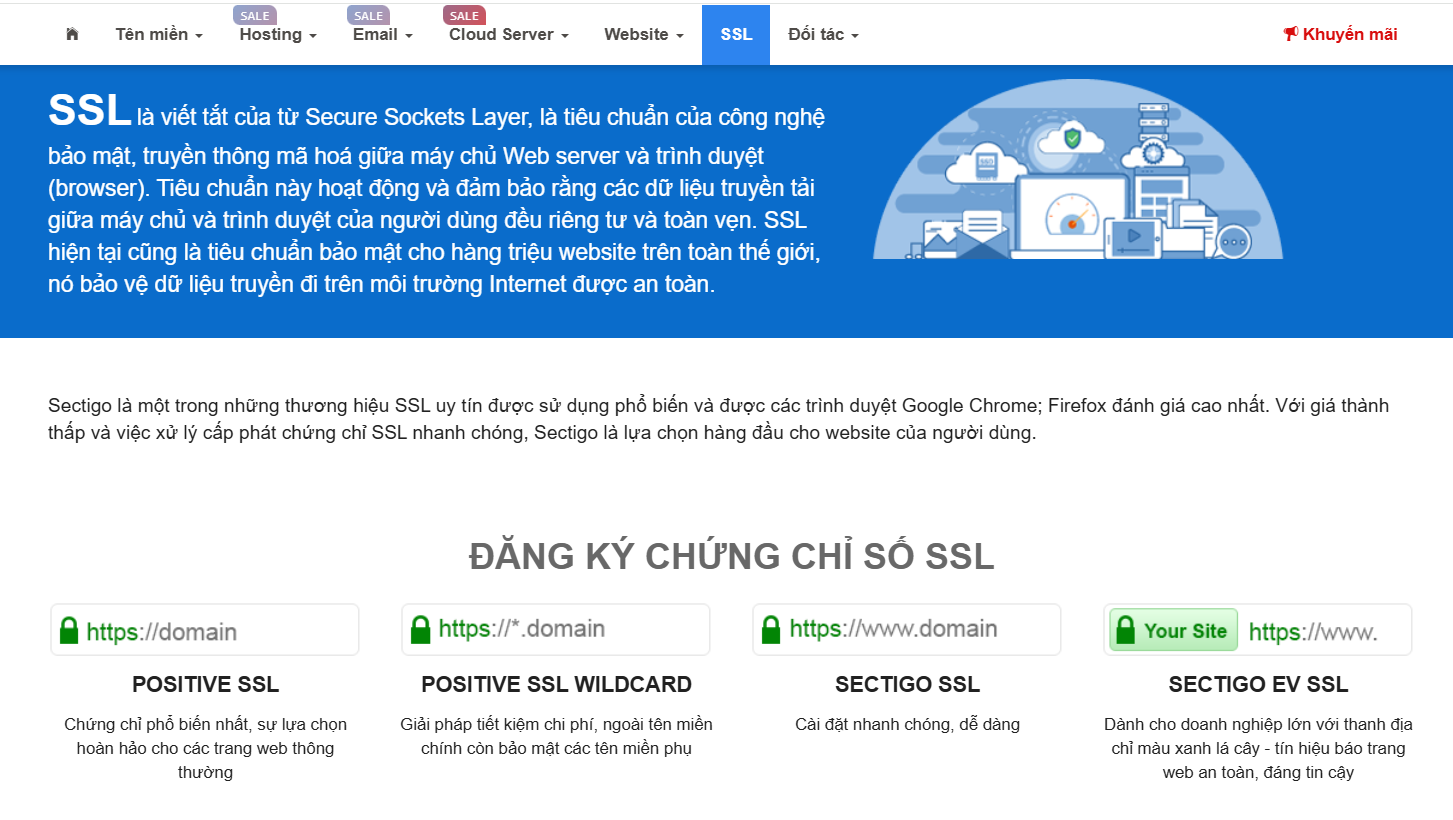Click the paragraph starting 'Sectigo là một trong'
The width and height of the screenshot is (1453, 820).
click(x=718, y=420)
